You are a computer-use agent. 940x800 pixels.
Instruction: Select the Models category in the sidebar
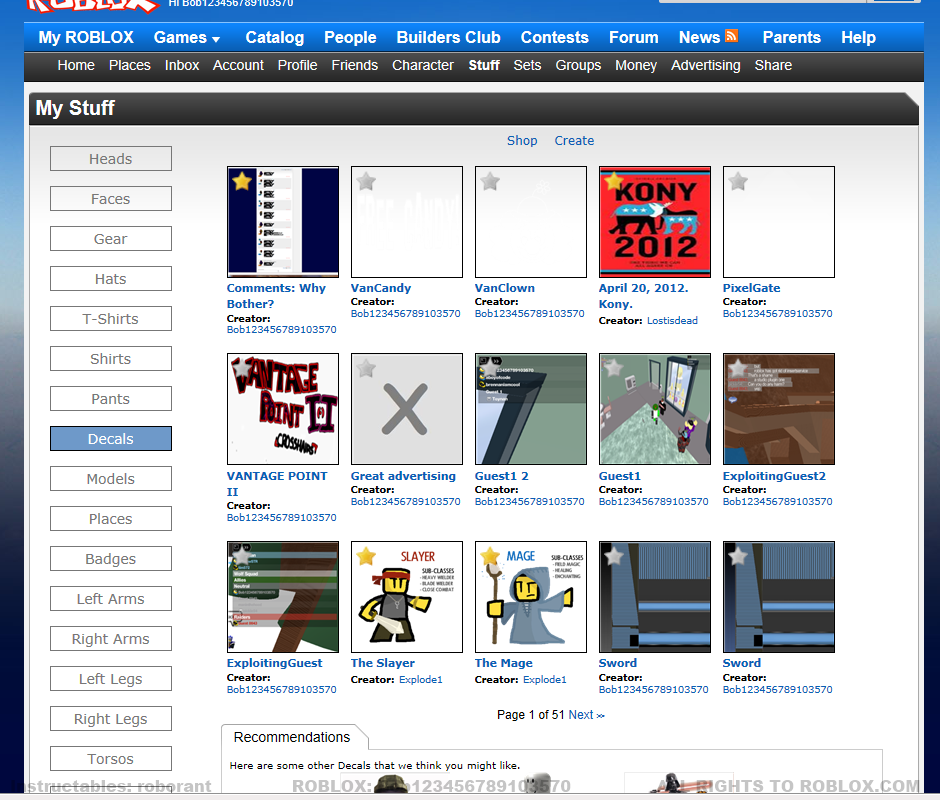coord(110,478)
